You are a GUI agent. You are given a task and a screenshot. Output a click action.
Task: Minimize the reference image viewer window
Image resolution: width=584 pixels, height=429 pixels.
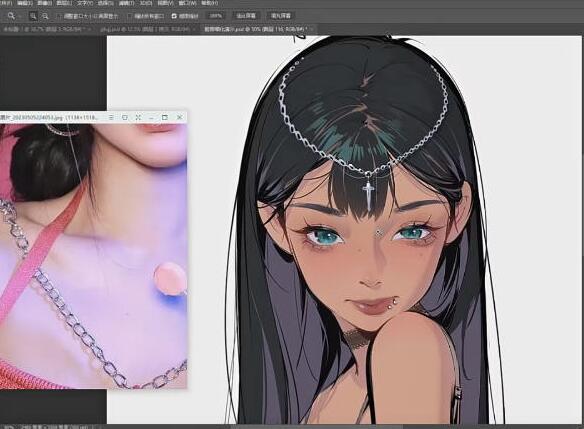point(151,117)
